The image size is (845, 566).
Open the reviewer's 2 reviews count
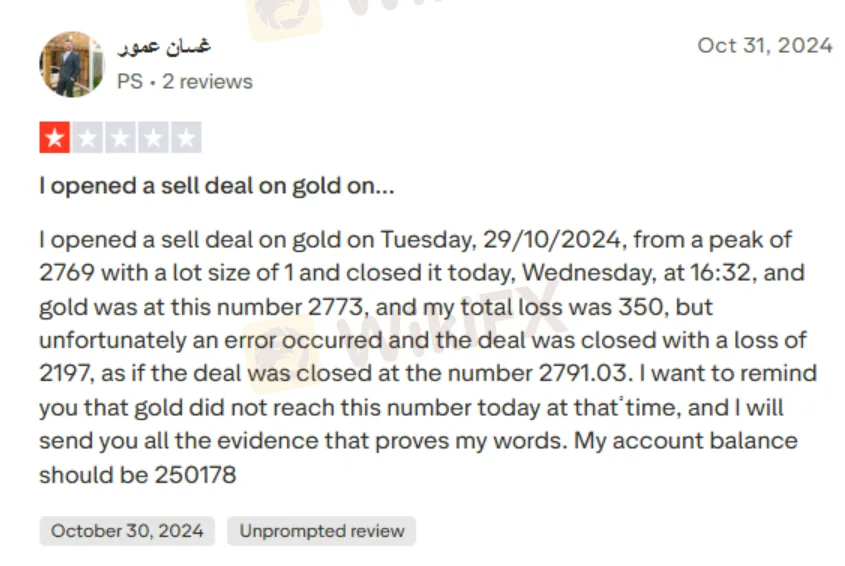[x=207, y=82]
